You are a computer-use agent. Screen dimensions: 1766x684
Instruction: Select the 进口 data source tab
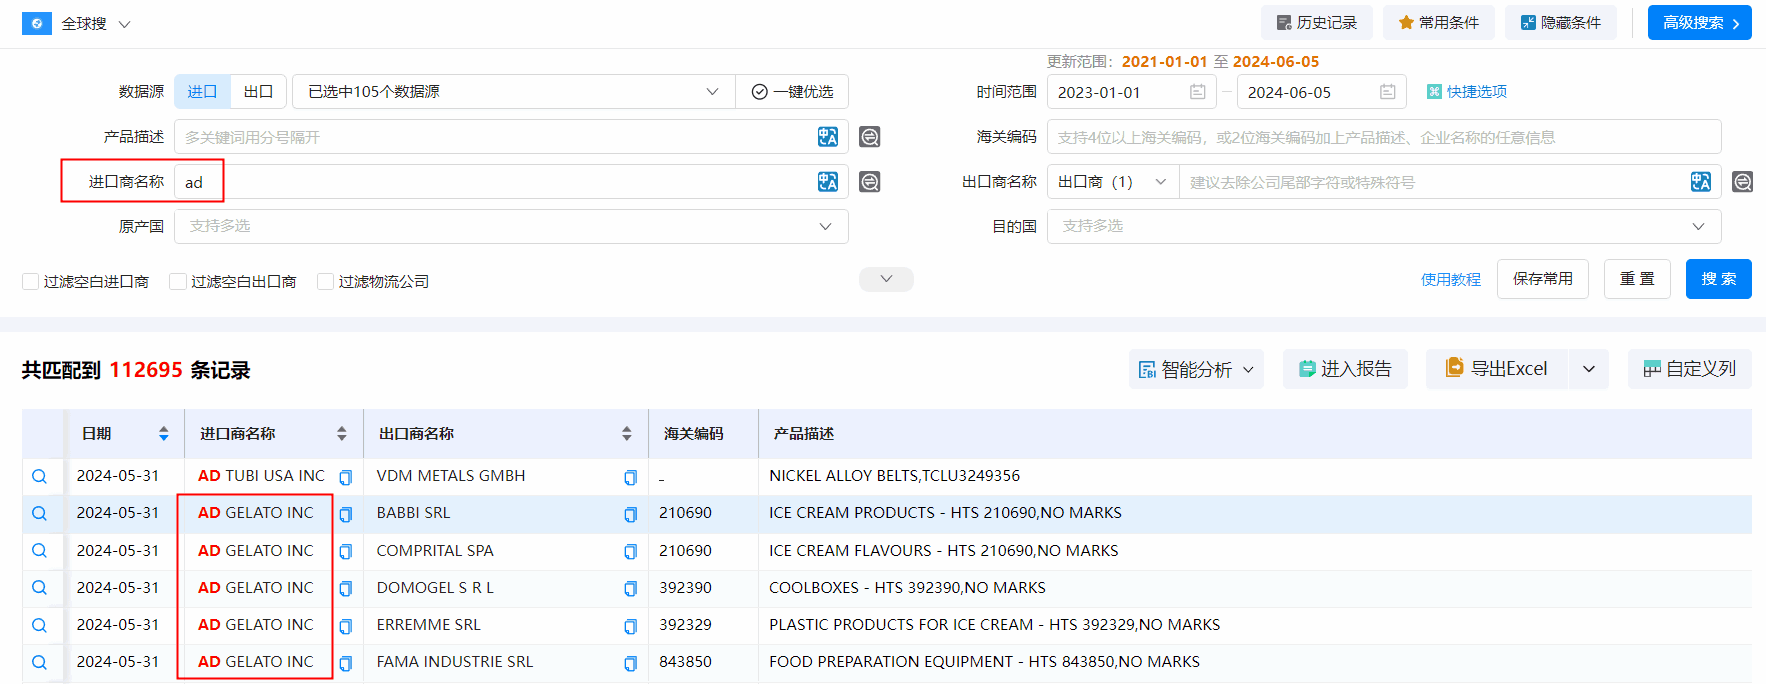pos(202,92)
